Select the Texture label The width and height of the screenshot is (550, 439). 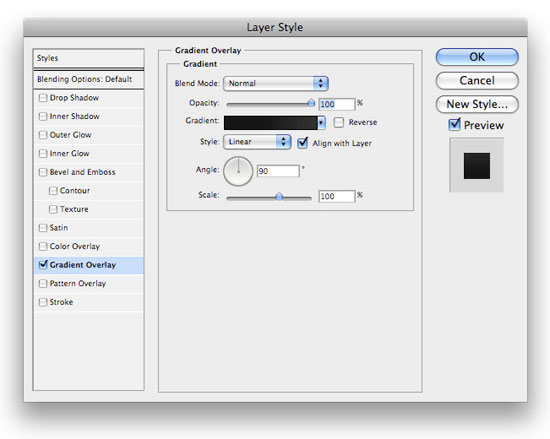point(74,209)
